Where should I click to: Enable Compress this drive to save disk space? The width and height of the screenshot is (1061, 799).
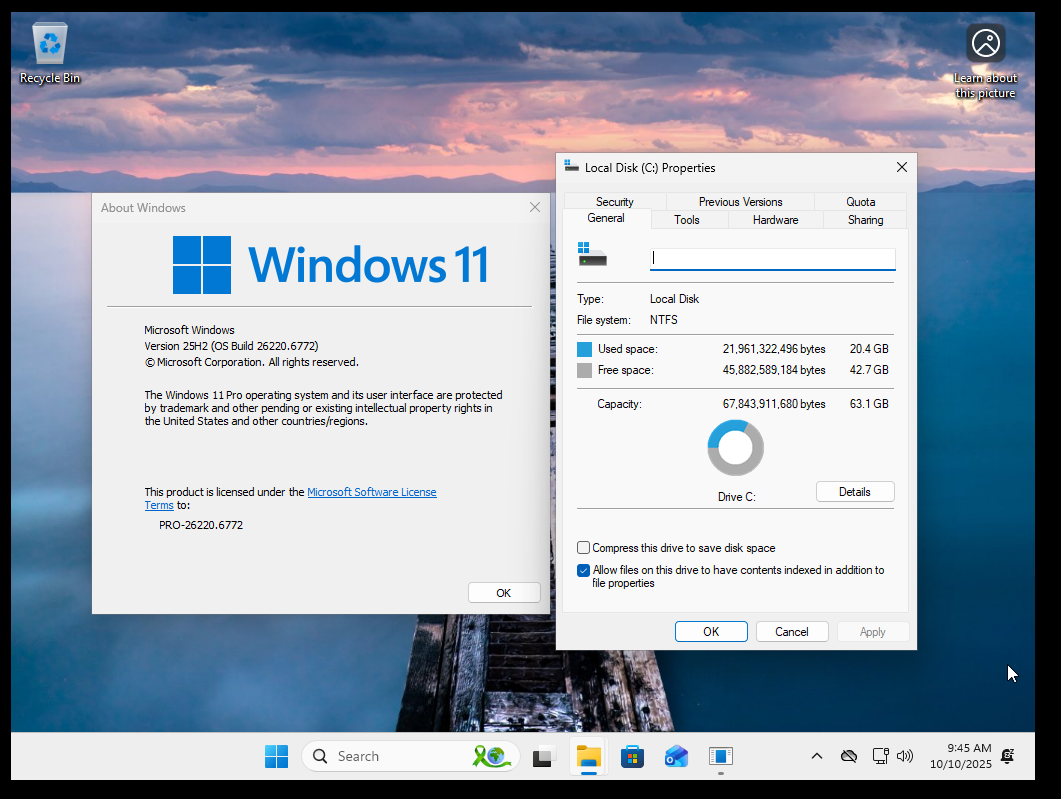[583, 547]
